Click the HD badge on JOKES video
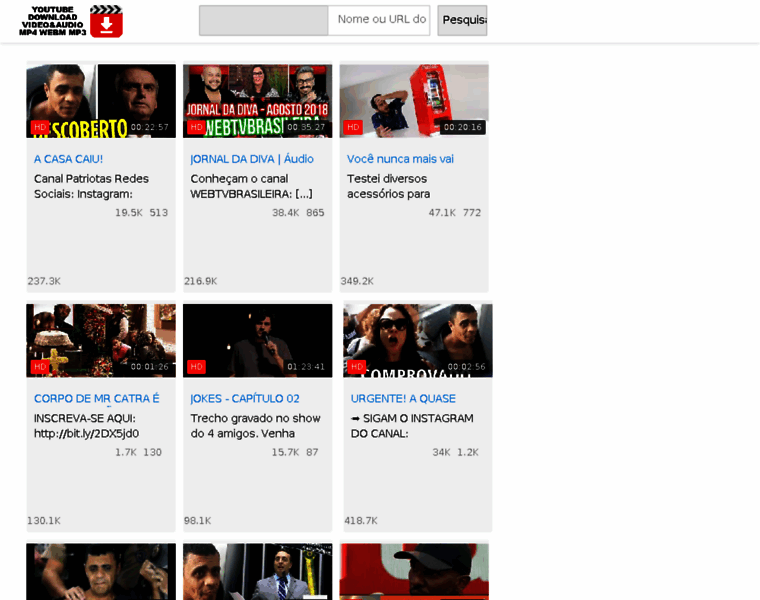Viewport: 760px width, 600px height. click(x=196, y=367)
